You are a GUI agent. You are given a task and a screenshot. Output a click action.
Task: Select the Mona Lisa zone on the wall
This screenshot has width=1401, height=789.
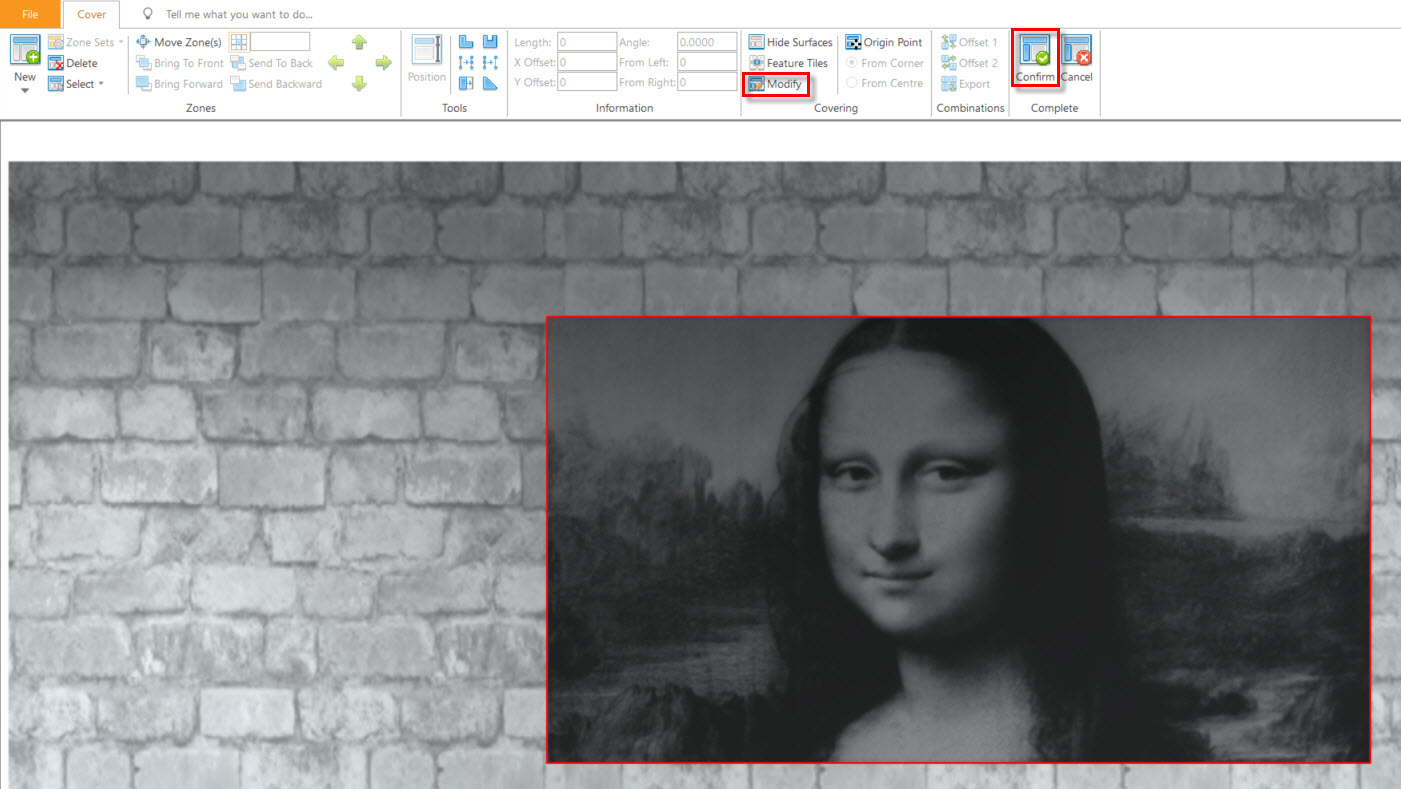(958, 540)
